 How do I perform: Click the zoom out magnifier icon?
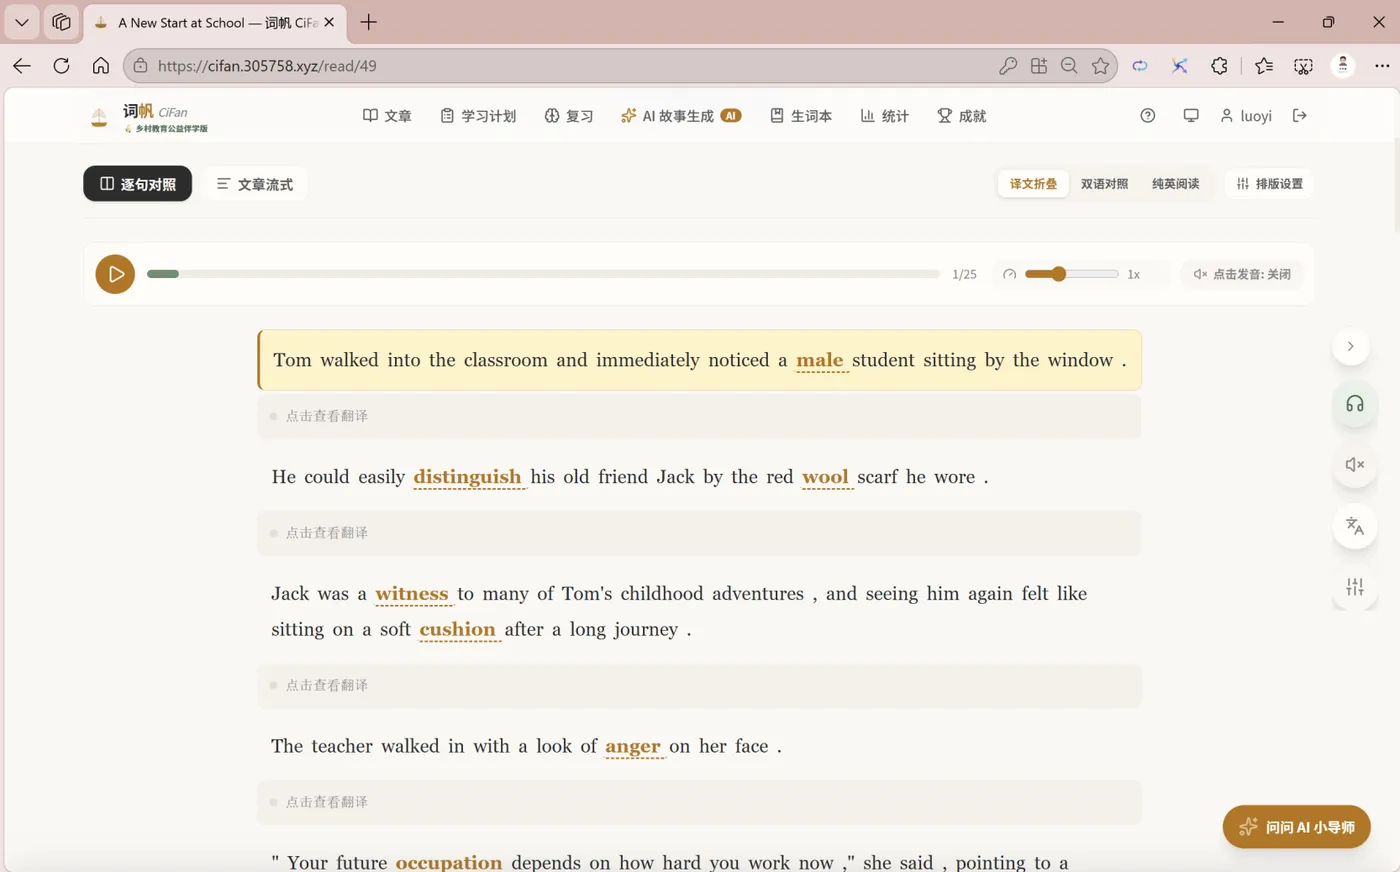click(x=1069, y=66)
